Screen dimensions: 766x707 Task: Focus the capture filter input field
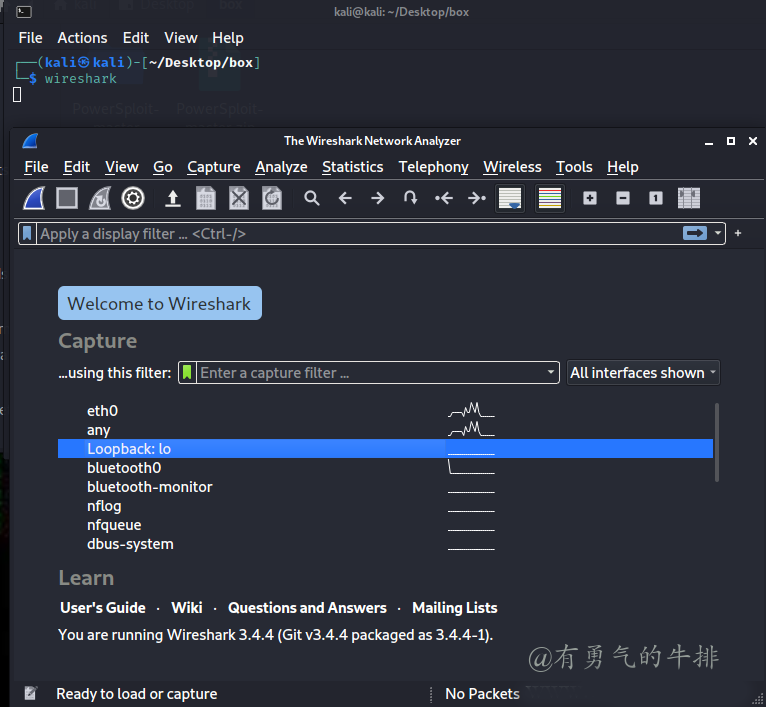(370, 373)
